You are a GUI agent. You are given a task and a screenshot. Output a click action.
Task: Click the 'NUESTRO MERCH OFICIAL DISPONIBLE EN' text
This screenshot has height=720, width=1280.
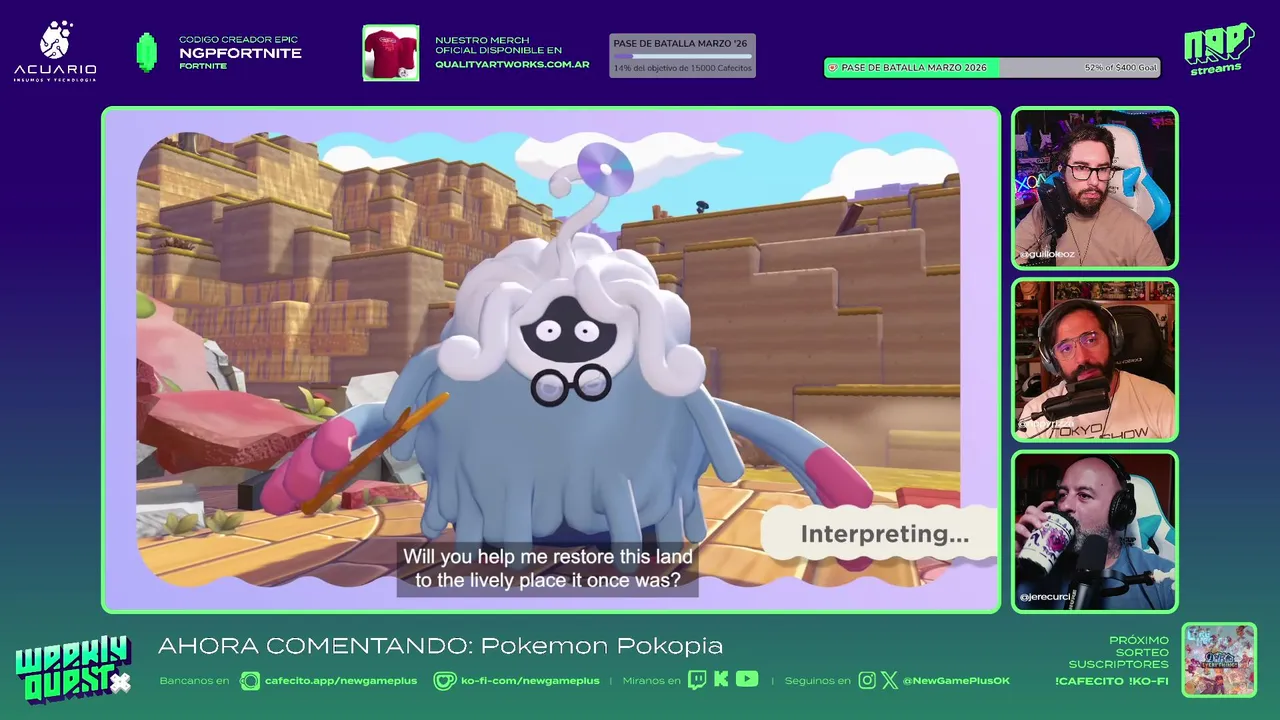(498, 45)
